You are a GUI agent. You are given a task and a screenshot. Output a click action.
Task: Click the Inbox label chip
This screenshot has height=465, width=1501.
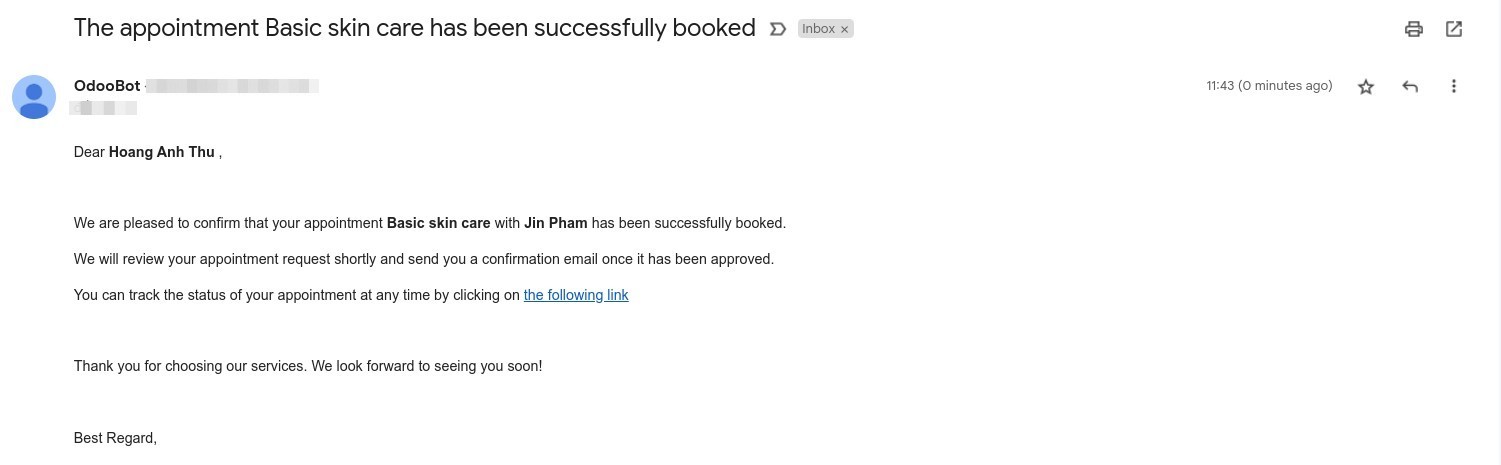(817, 29)
